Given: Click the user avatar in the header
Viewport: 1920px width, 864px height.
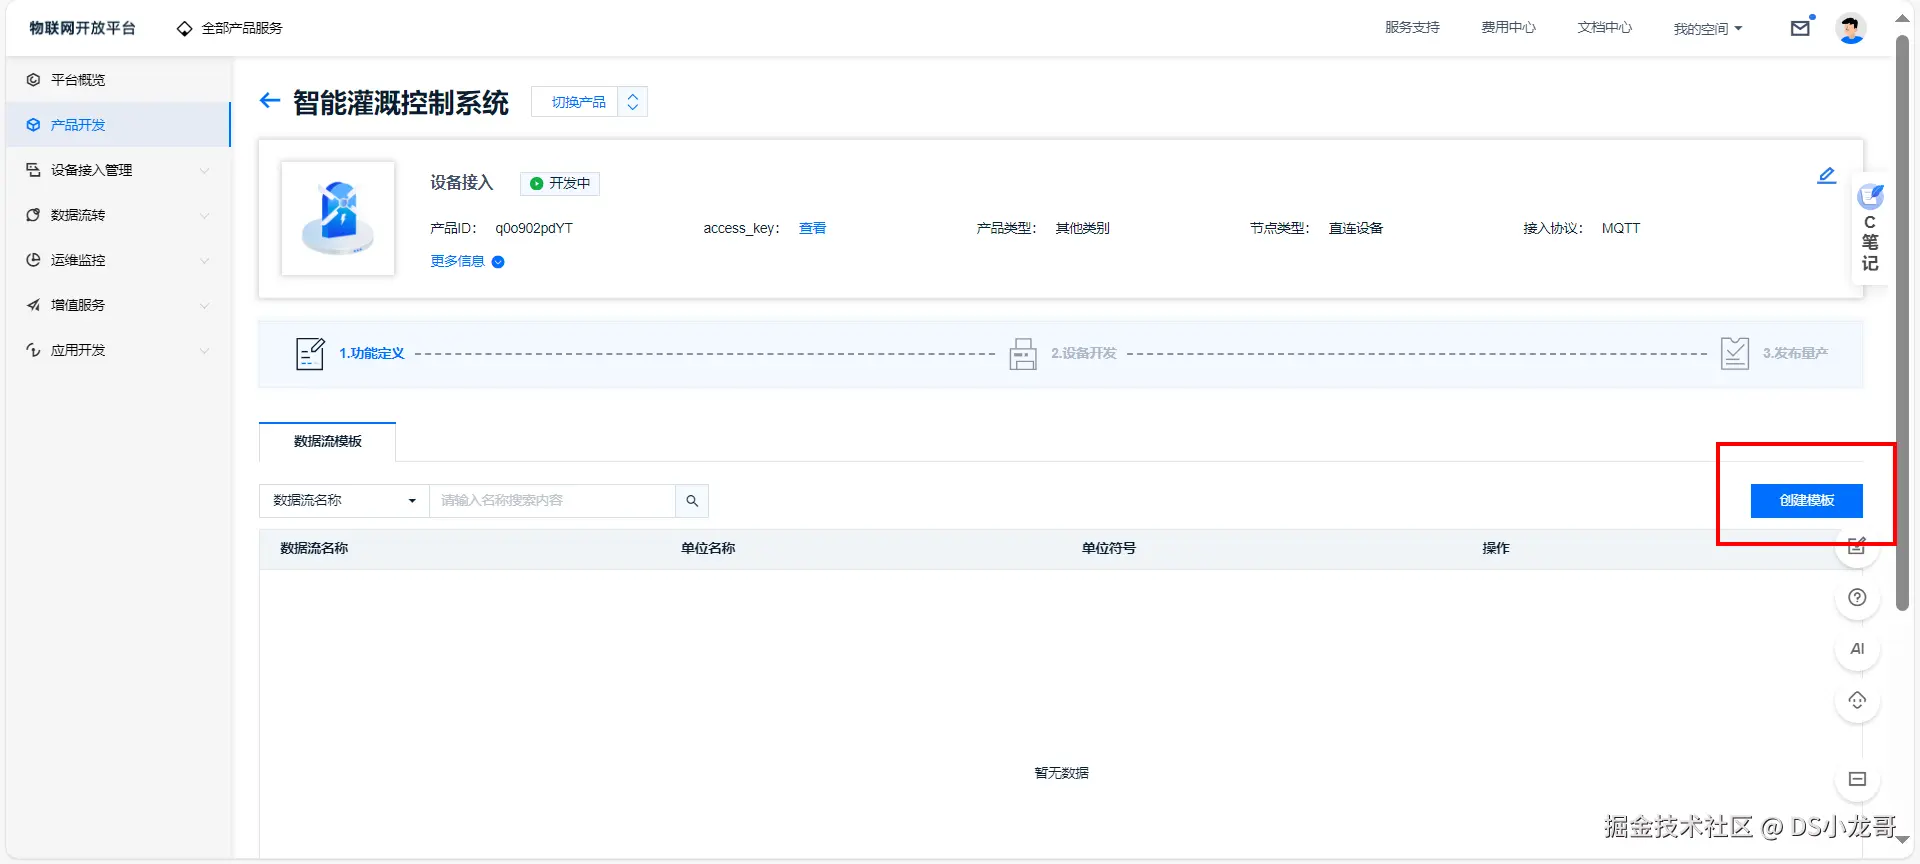Looking at the screenshot, I should 1851,28.
